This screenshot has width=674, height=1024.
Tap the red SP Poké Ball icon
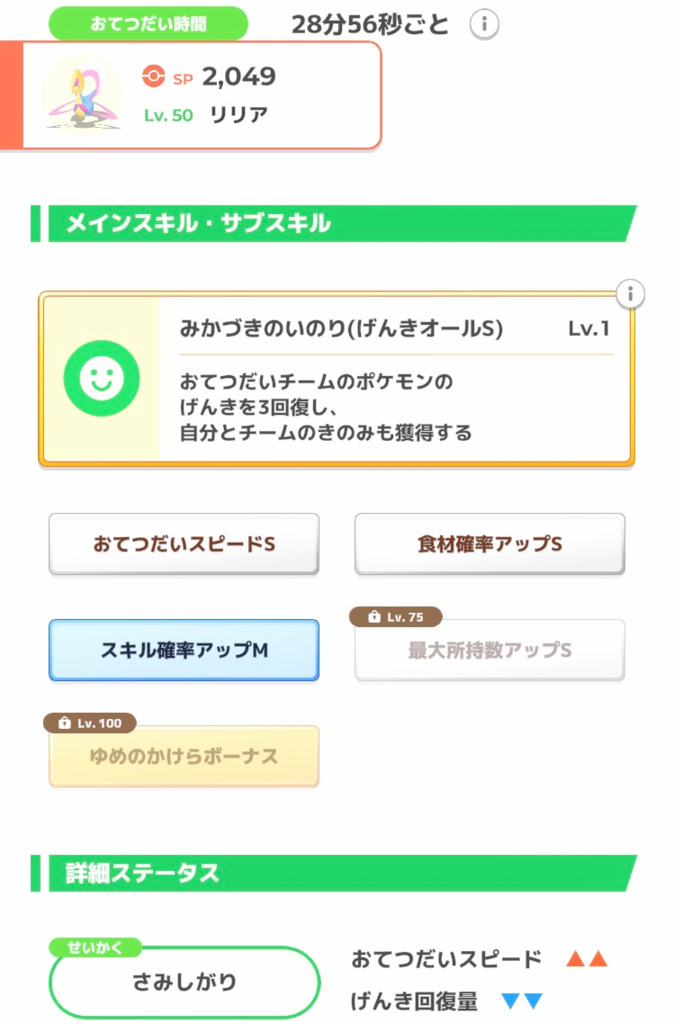coord(153,76)
